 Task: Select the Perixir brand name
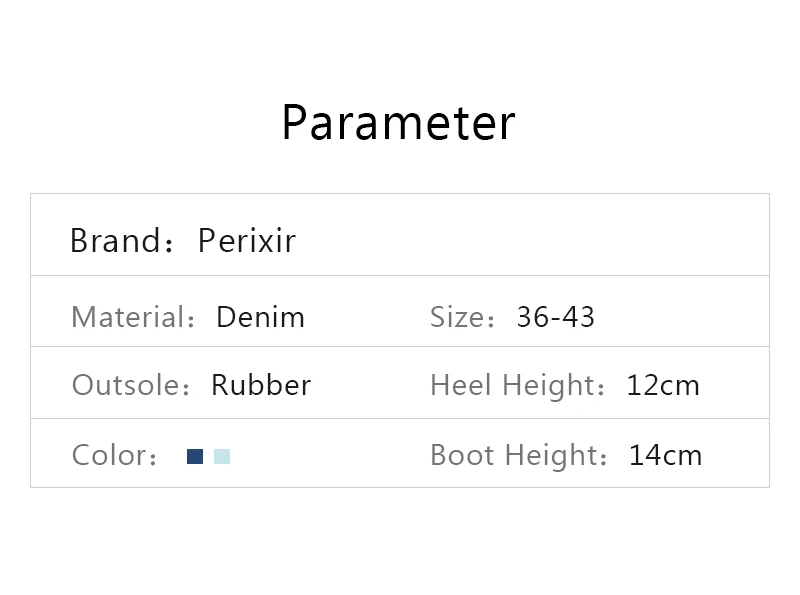click(246, 241)
